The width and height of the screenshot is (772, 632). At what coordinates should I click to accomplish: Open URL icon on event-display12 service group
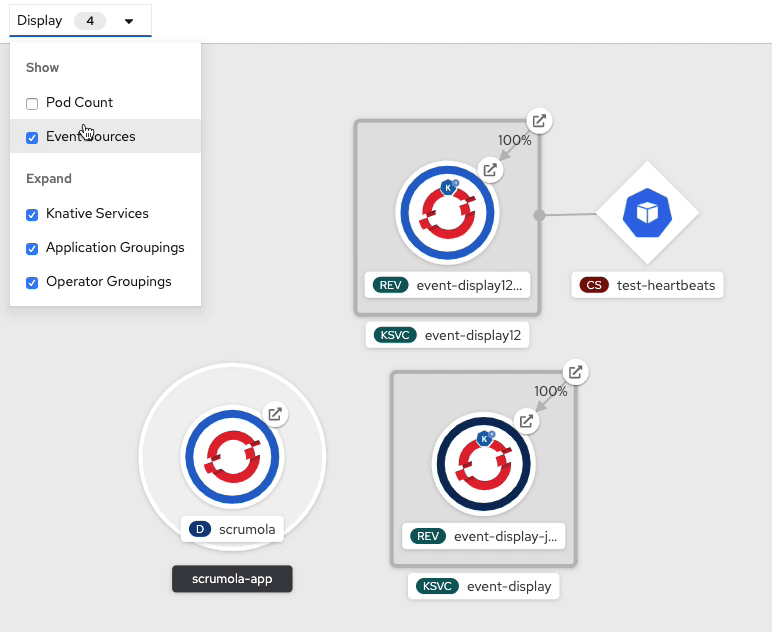coord(539,121)
